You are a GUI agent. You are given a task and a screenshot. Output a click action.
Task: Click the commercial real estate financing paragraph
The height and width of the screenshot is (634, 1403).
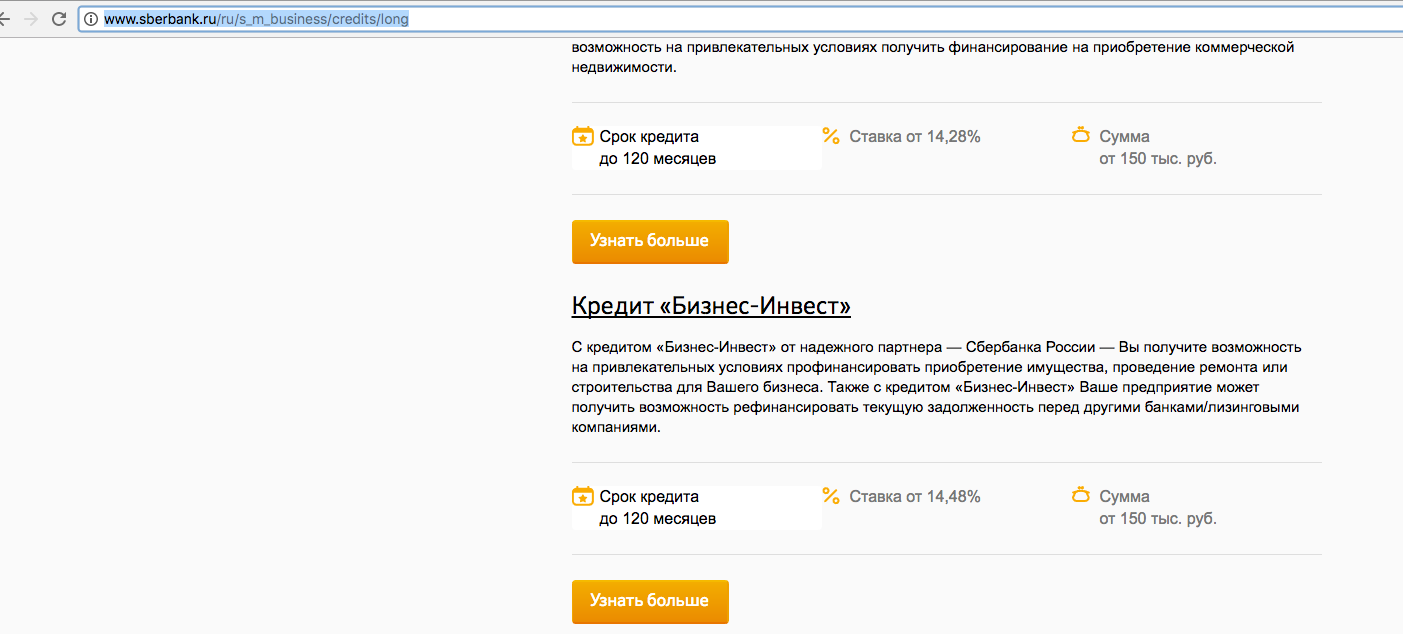pyautogui.click(x=932, y=57)
